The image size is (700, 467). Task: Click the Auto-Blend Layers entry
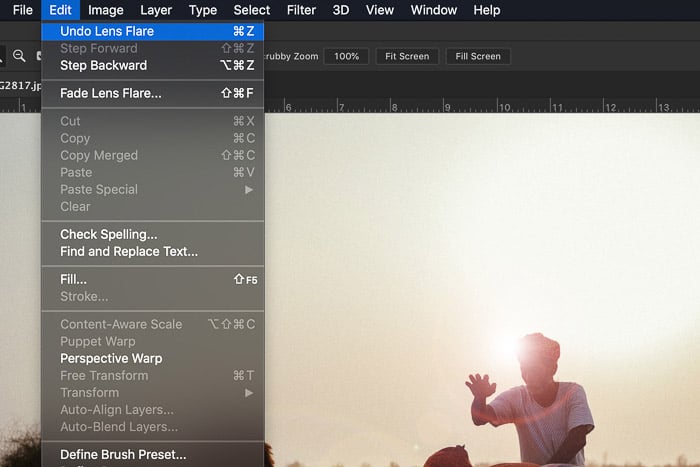pyautogui.click(x=152, y=427)
